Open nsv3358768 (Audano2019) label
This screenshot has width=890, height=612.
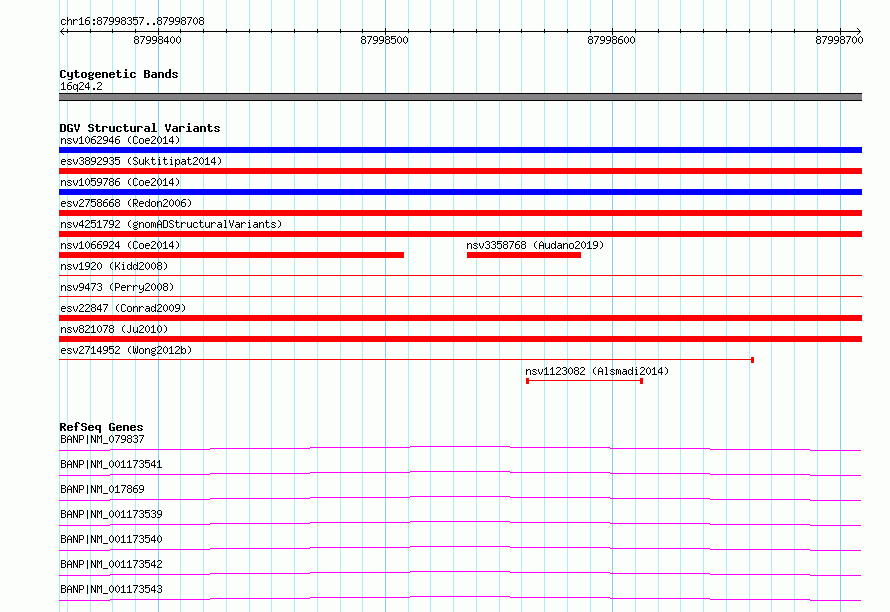point(535,245)
